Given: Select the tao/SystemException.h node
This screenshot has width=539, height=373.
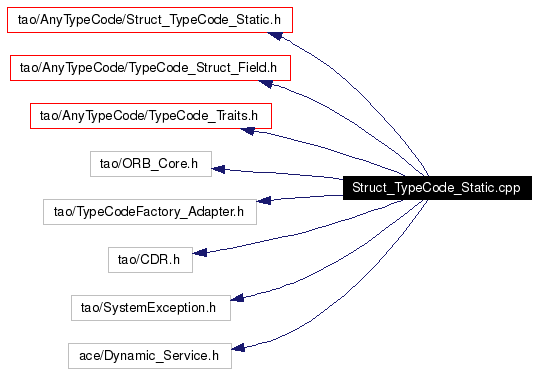Looking at the screenshot, I should (x=151, y=308).
